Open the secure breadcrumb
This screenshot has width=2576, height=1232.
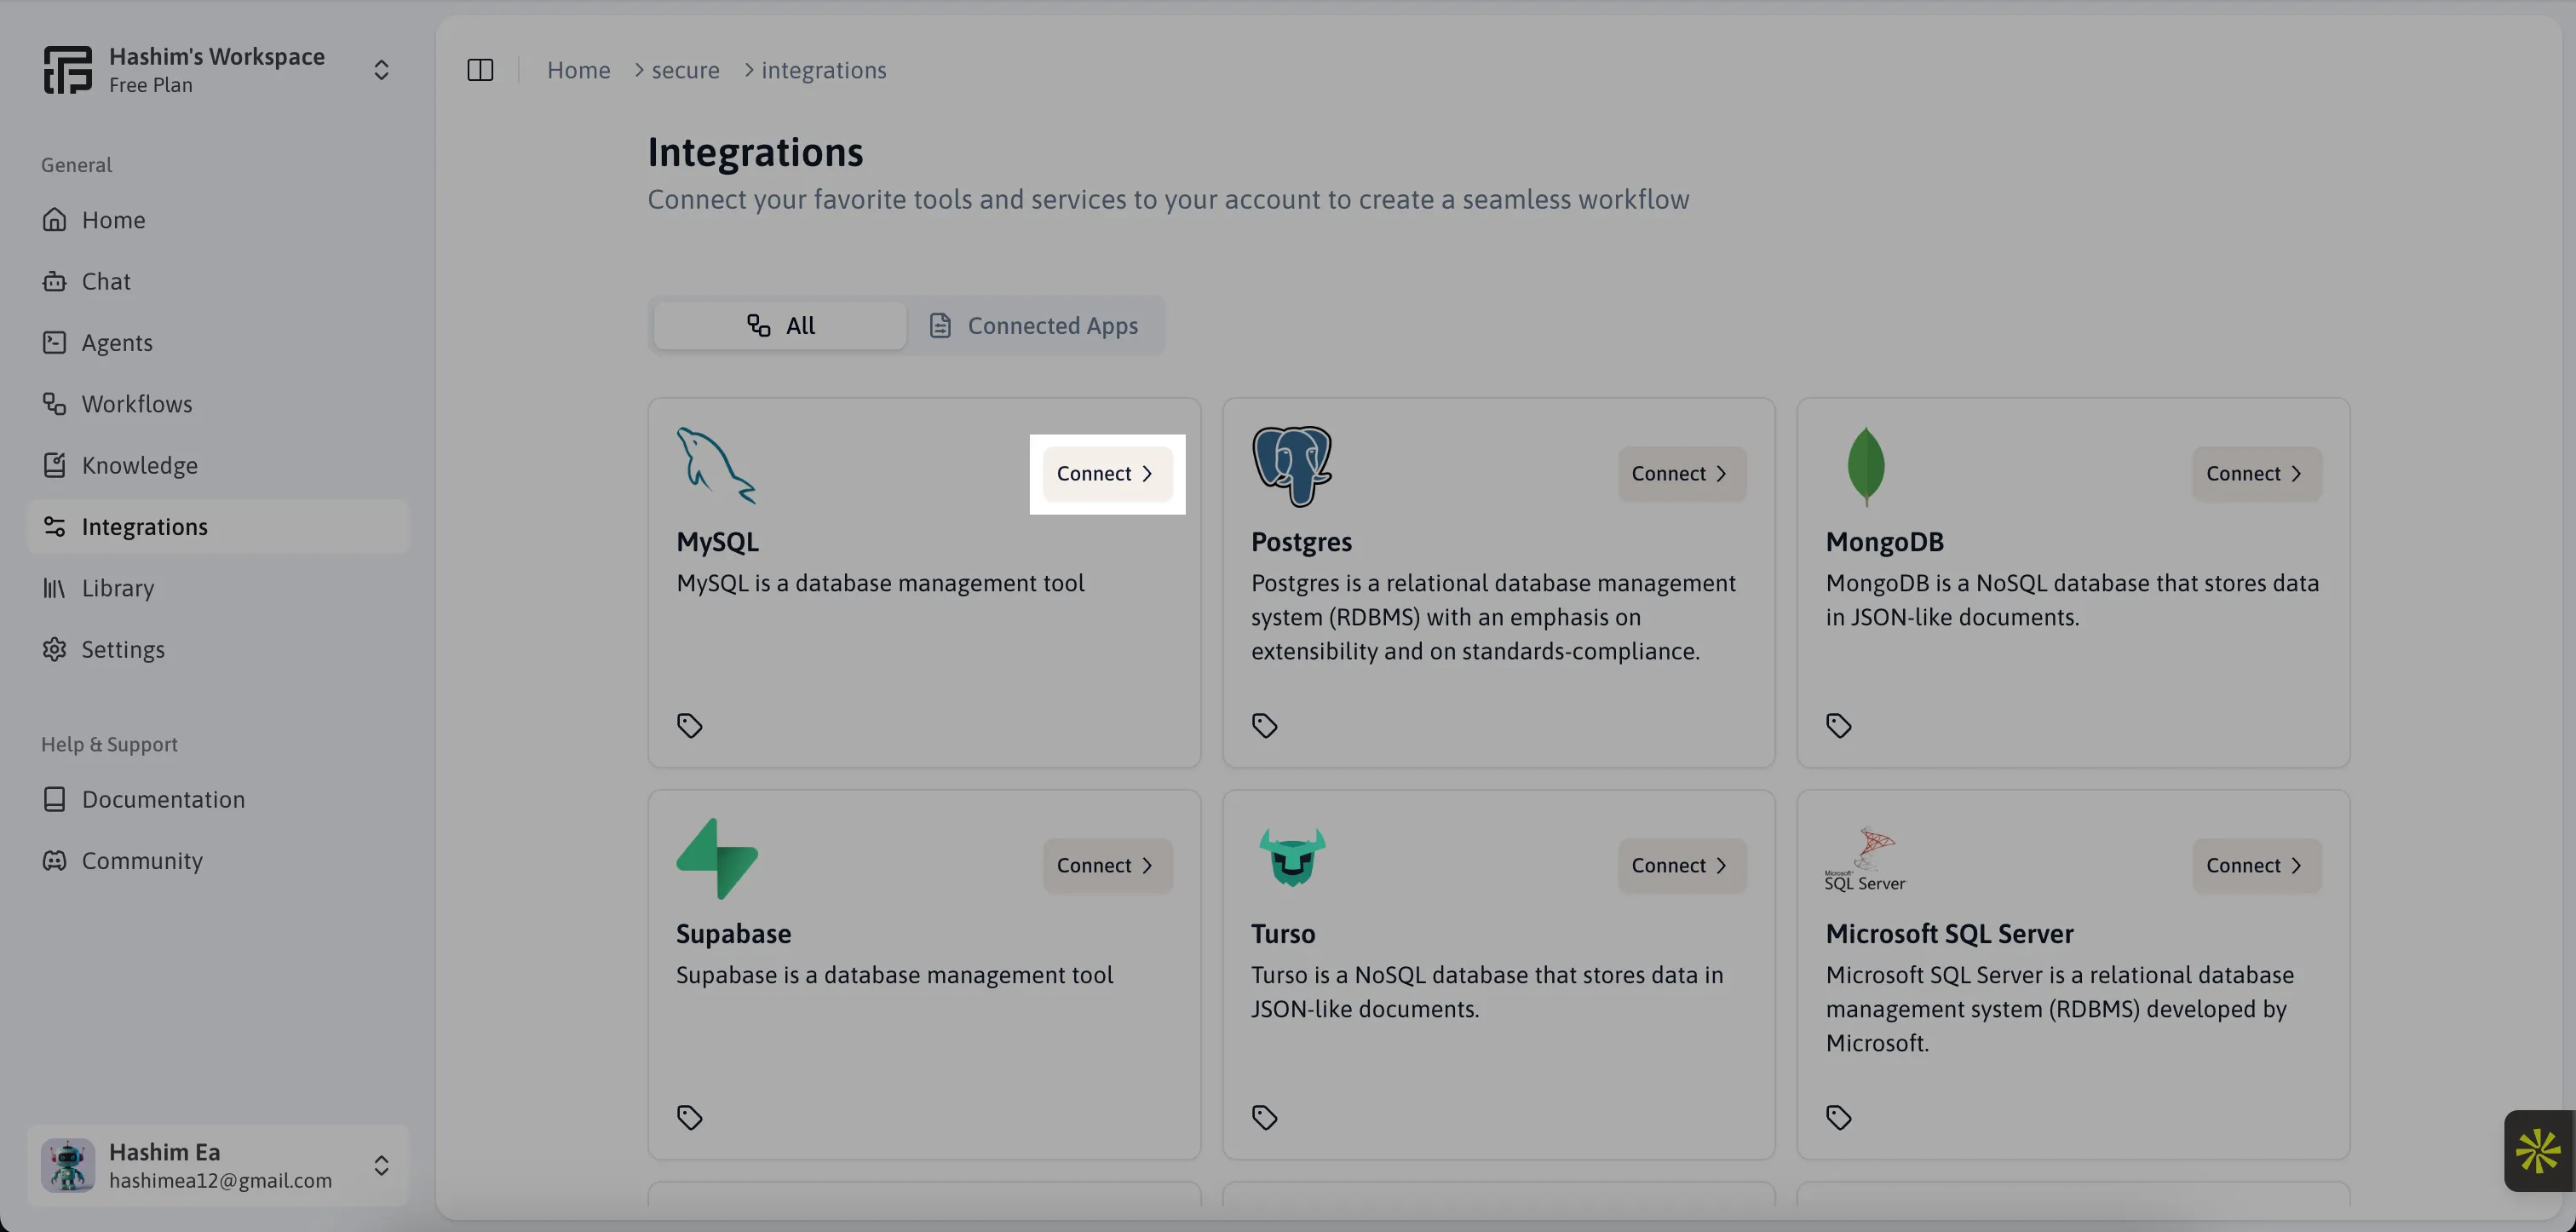(685, 70)
